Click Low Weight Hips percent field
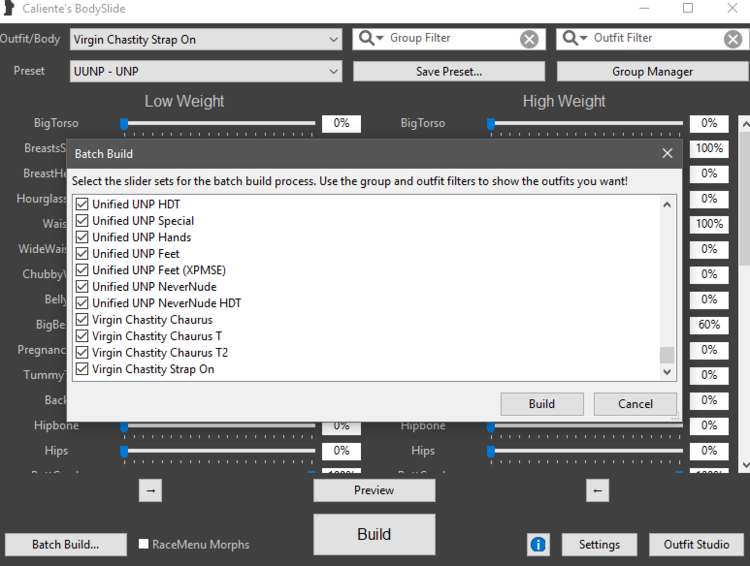Image resolution: width=750 pixels, height=566 pixels. click(342, 451)
